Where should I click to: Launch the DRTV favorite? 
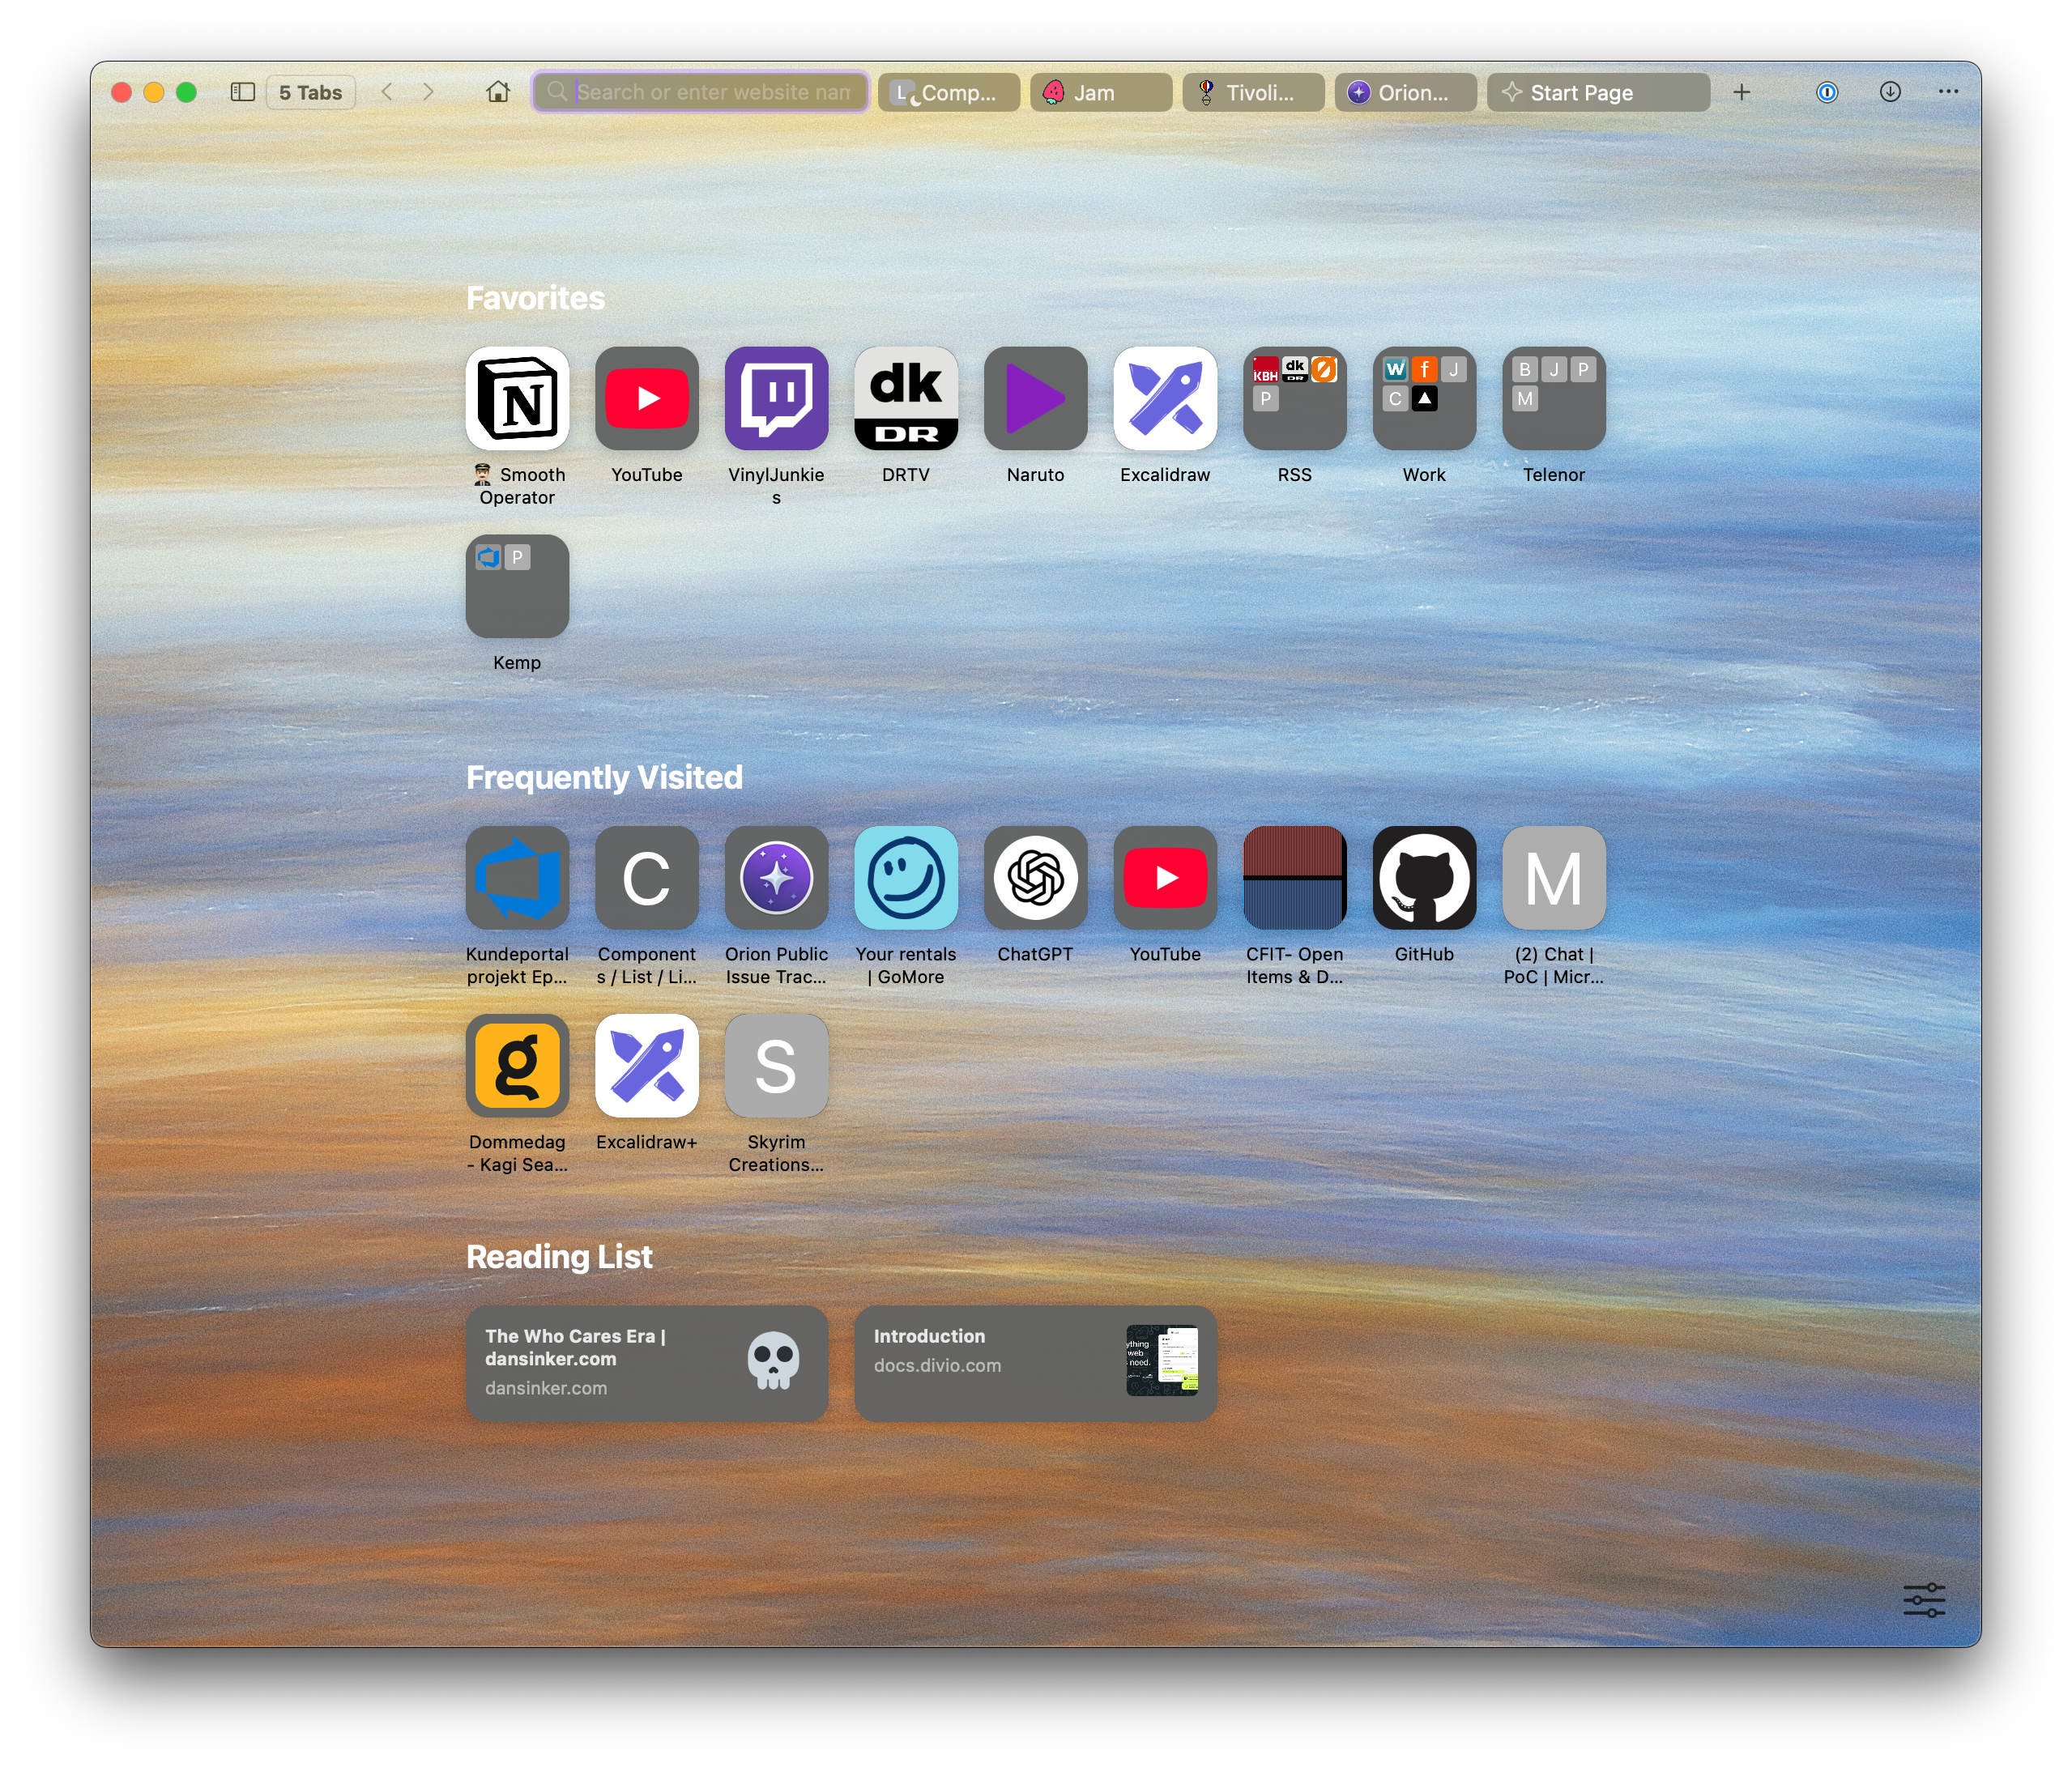click(x=906, y=399)
